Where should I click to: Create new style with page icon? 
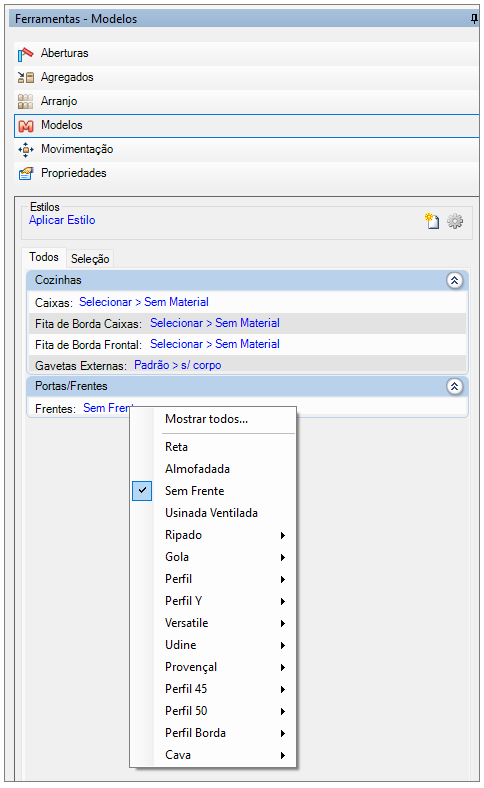tap(432, 221)
